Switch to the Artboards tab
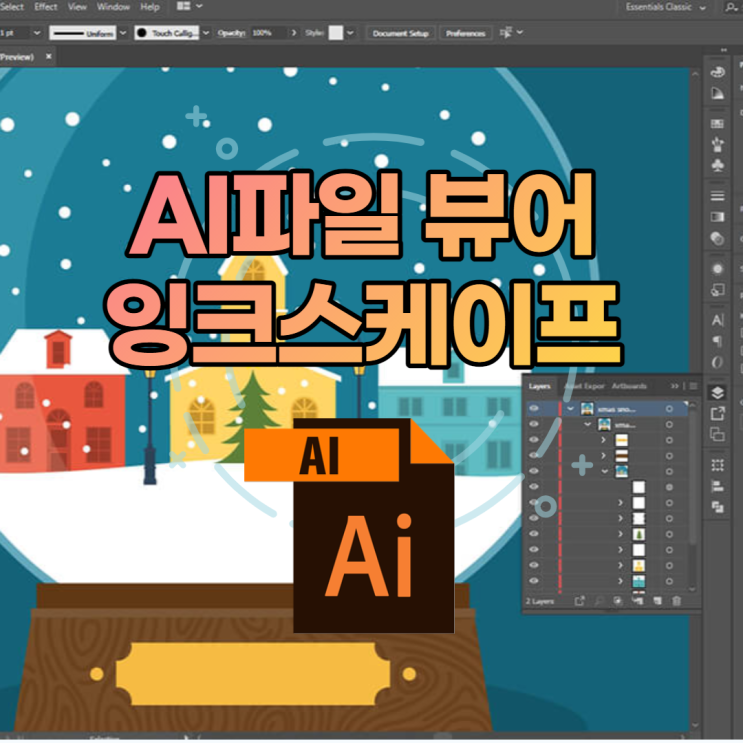 coord(629,386)
